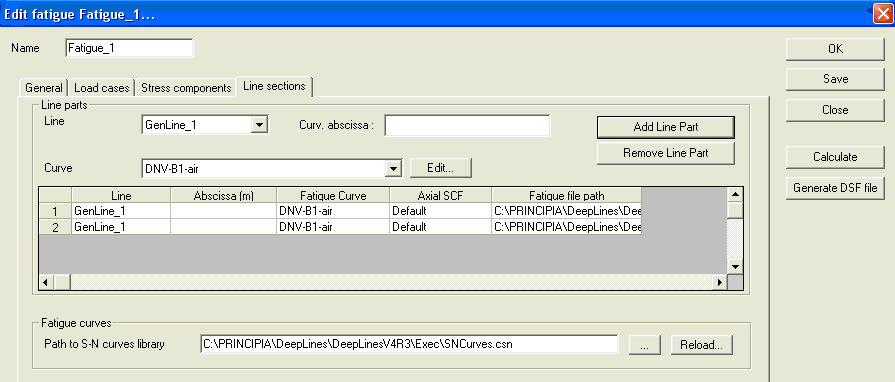Click Fatigue file path cell row 2
895x382 pixels.
(567, 227)
